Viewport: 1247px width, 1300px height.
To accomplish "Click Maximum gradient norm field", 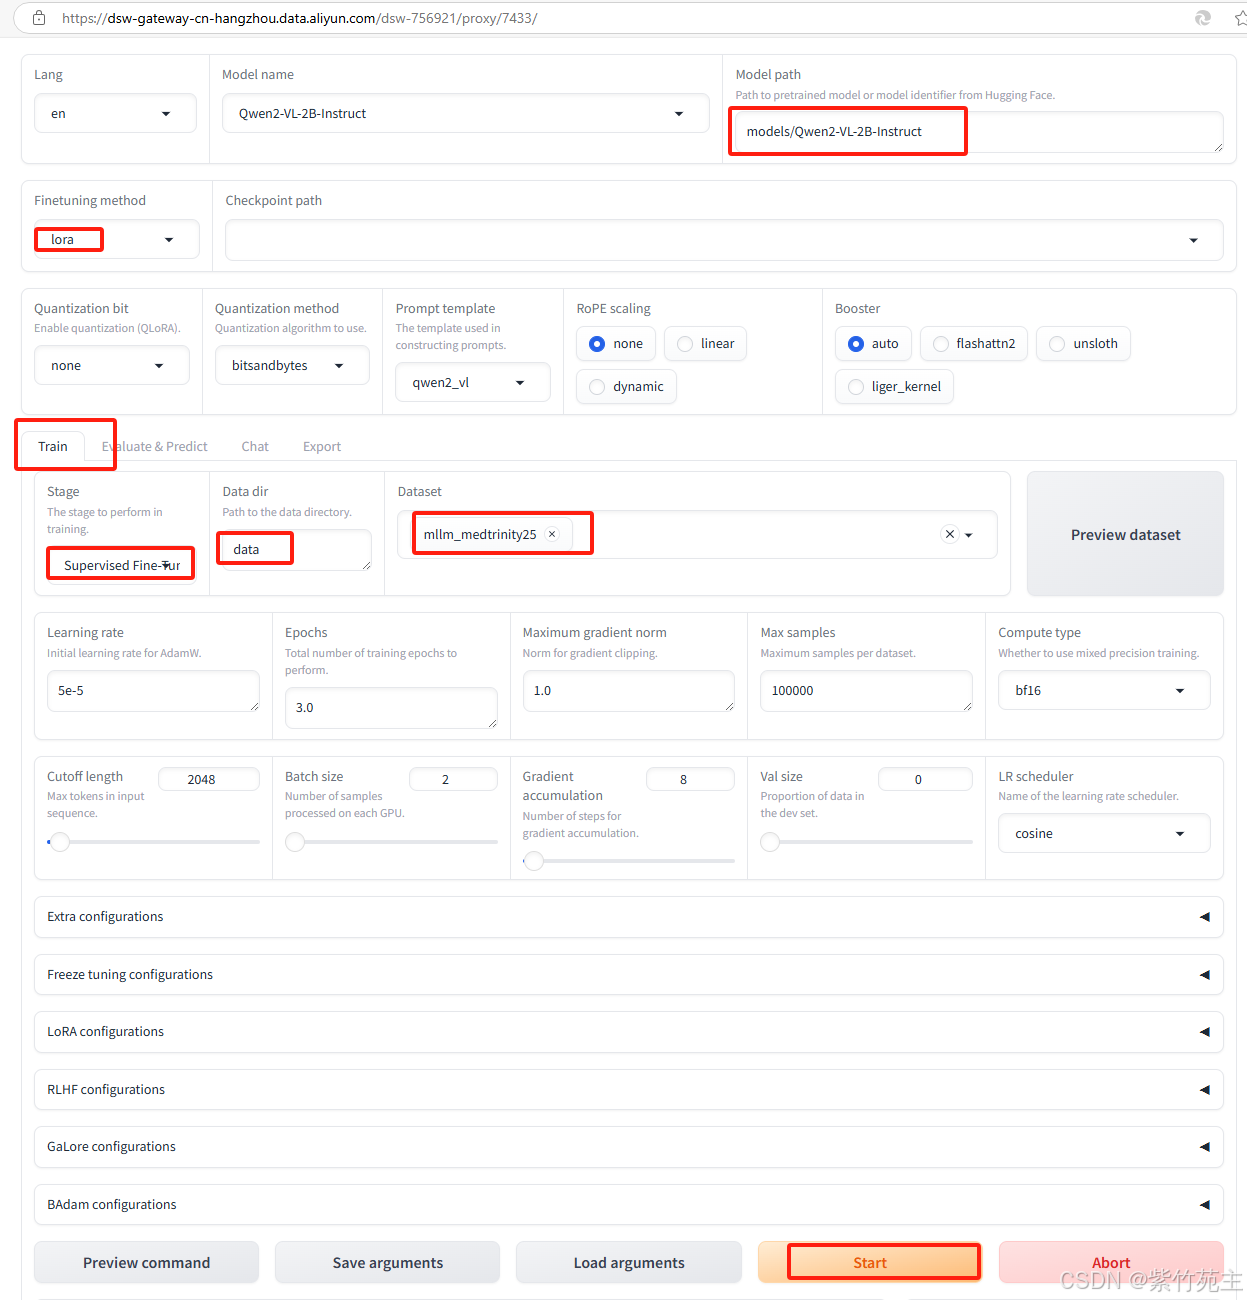I will click(x=629, y=691).
